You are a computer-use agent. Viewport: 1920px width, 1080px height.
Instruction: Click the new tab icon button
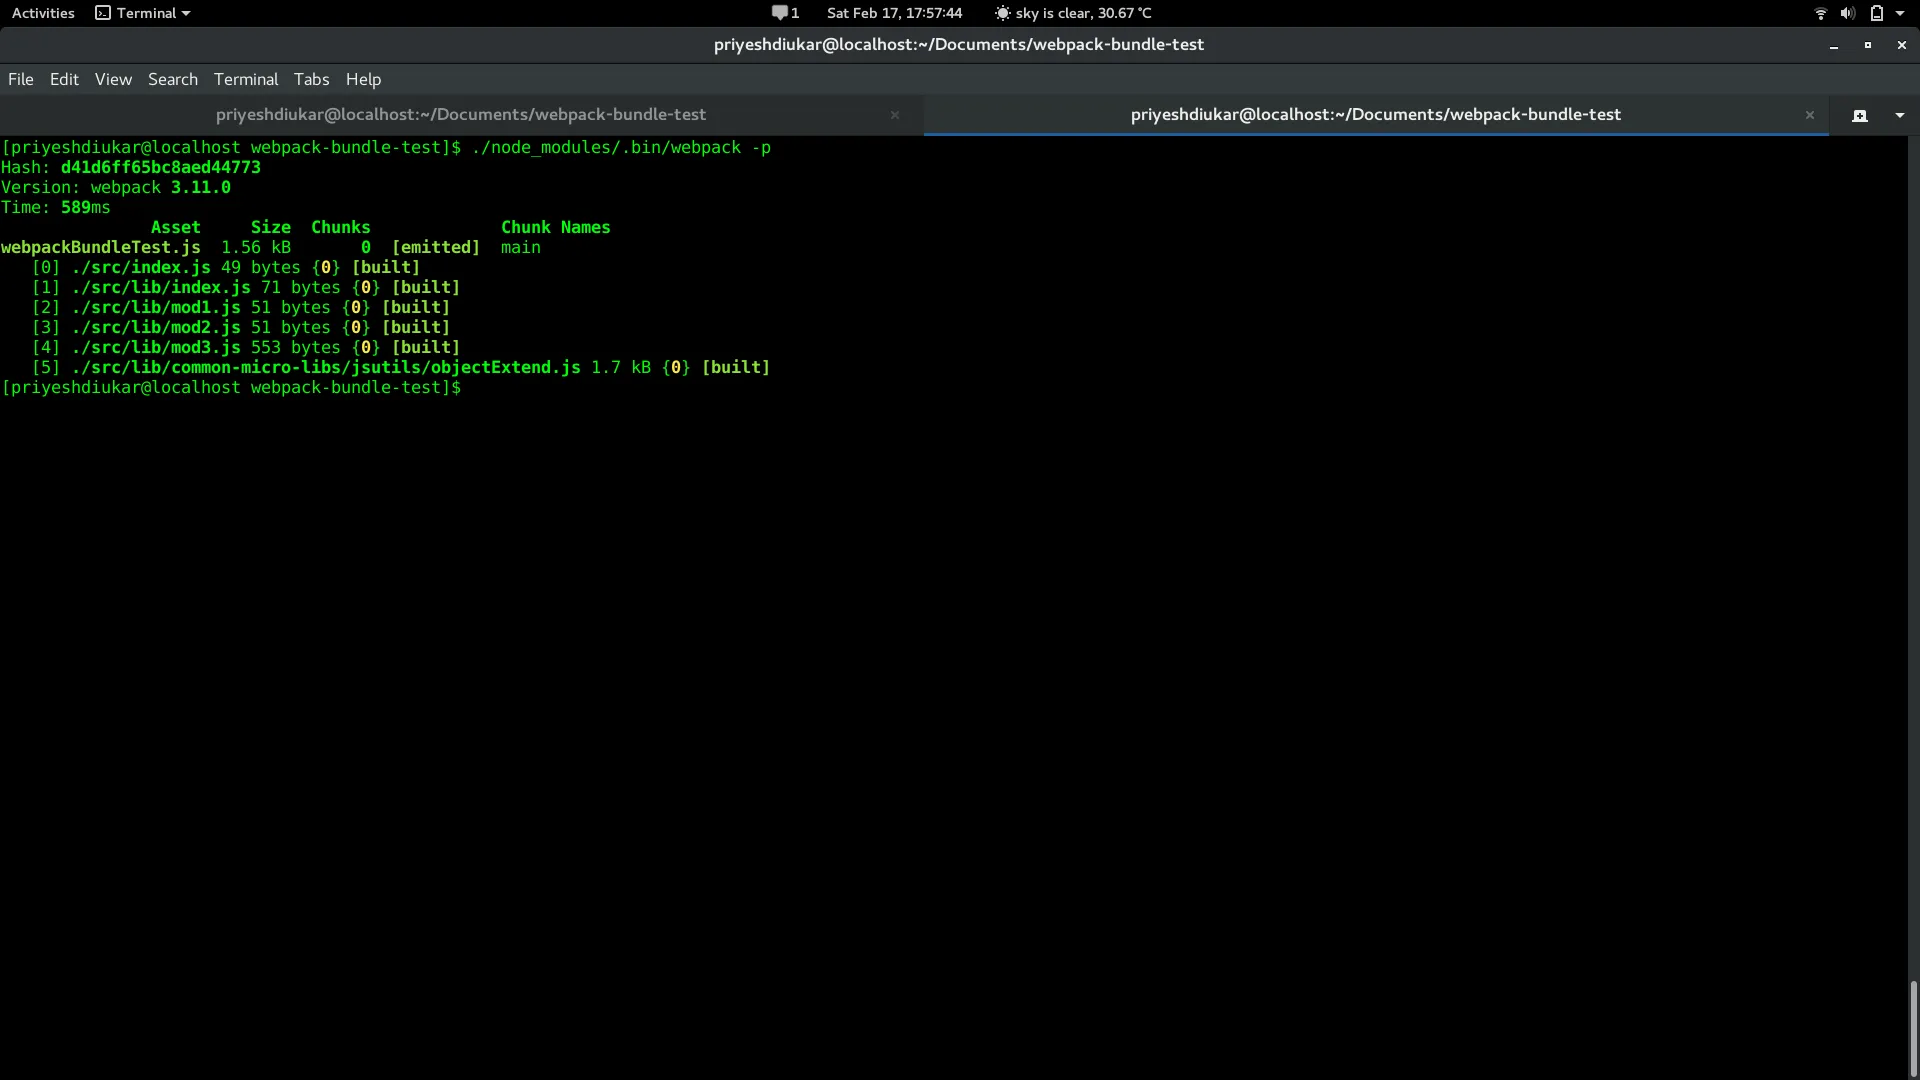[1859, 115]
